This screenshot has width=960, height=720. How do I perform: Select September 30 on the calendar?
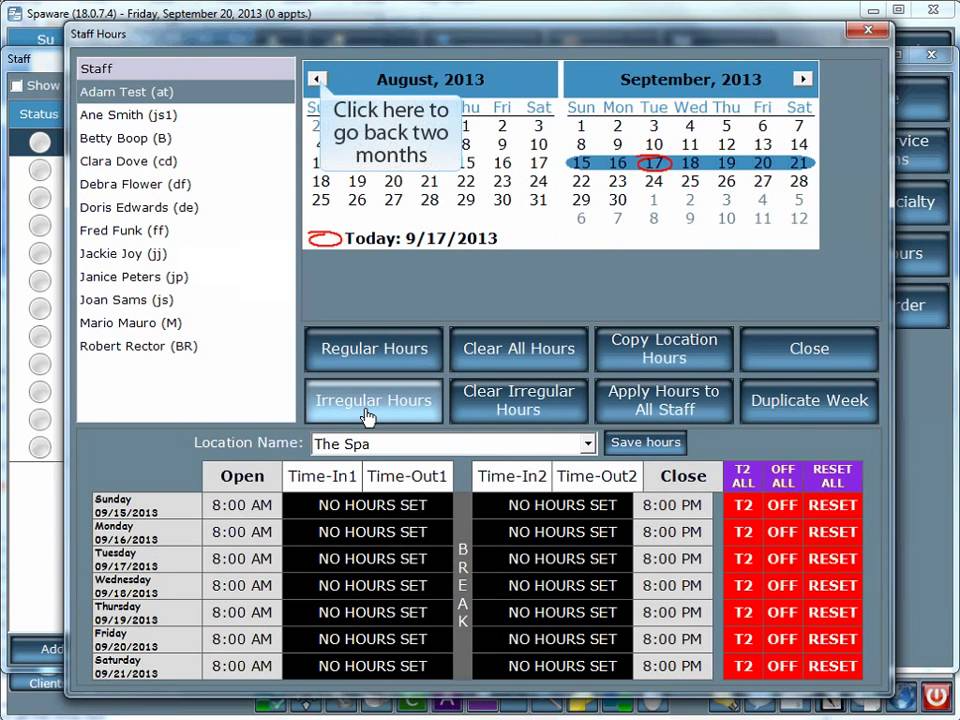[x=617, y=200]
